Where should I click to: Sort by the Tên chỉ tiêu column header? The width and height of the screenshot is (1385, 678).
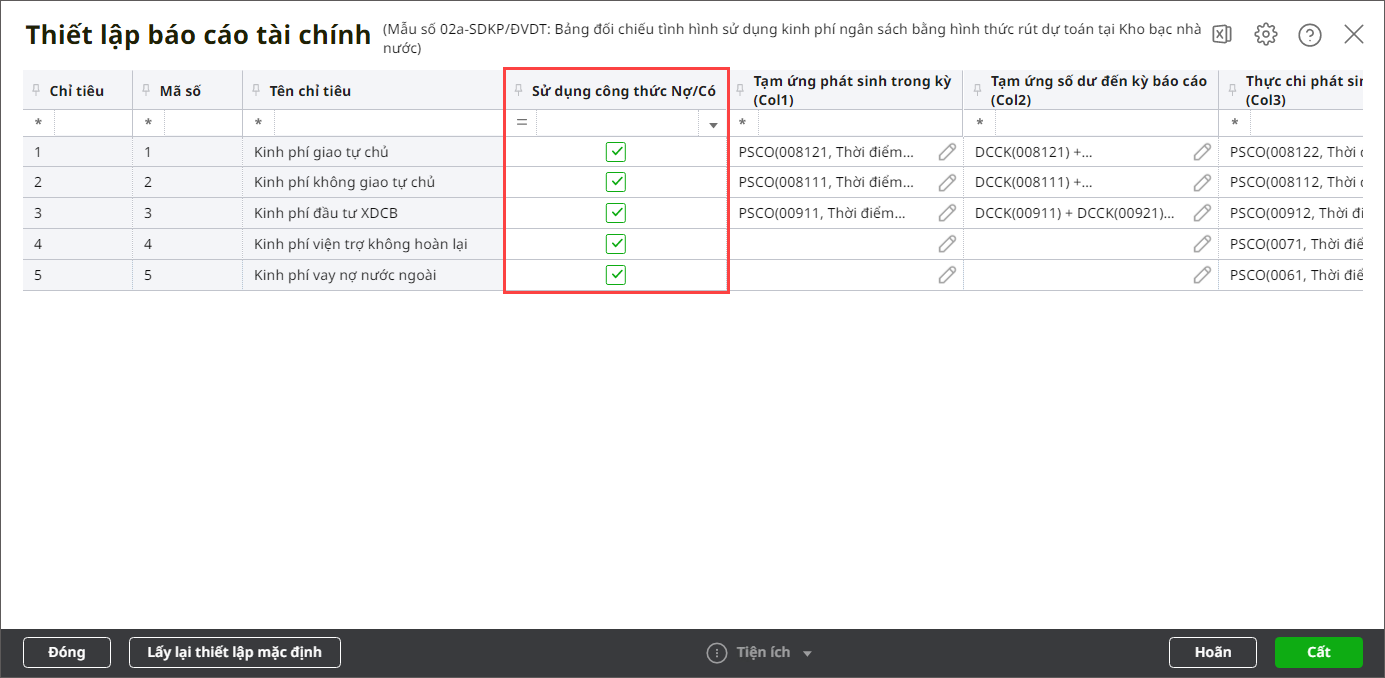click(310, 91)
